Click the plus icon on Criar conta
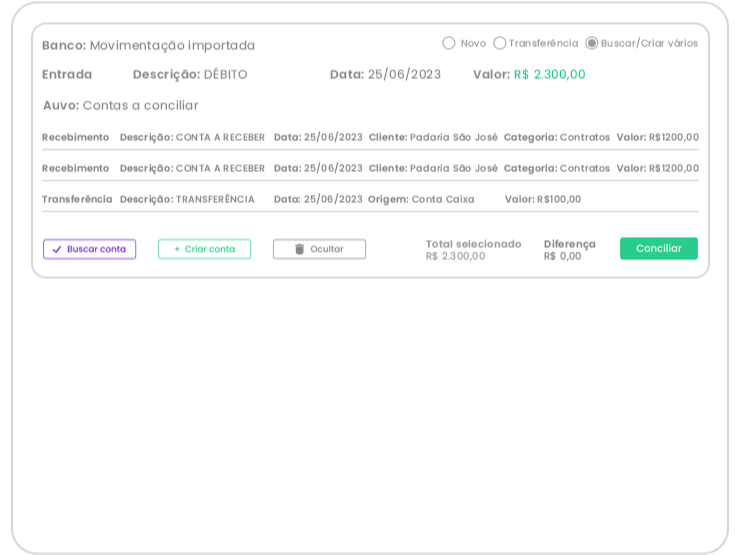Screen dimensions: 740x555 click(x=177, y=249)
